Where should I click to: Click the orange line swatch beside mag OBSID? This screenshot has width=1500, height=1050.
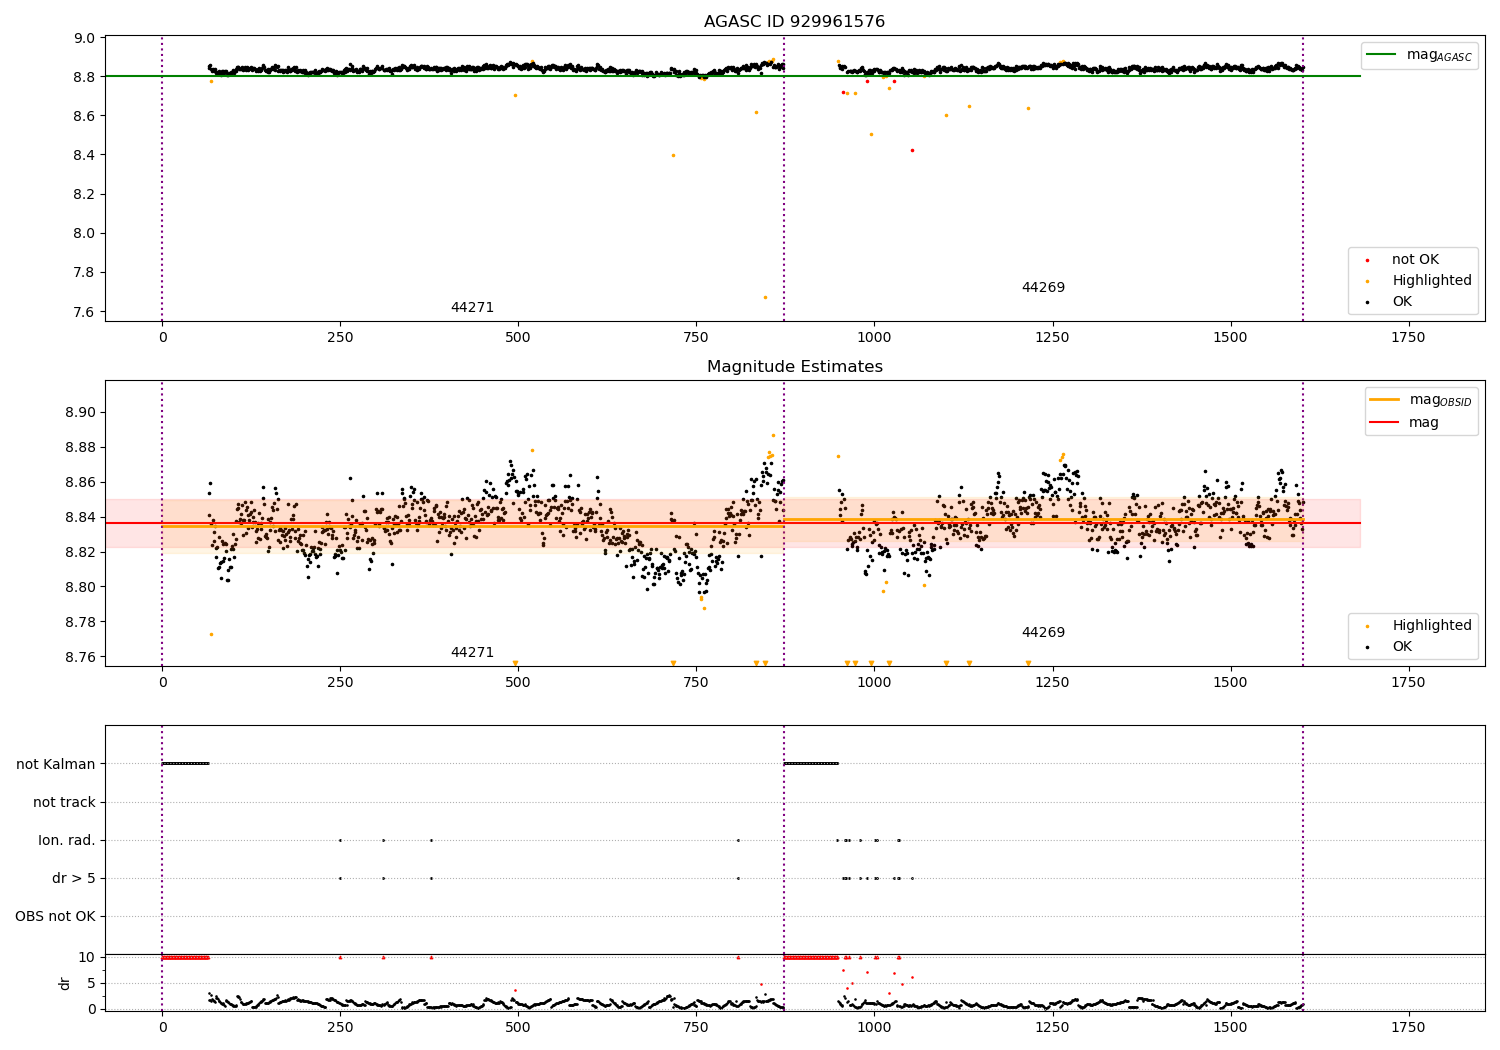(1384, 399)
